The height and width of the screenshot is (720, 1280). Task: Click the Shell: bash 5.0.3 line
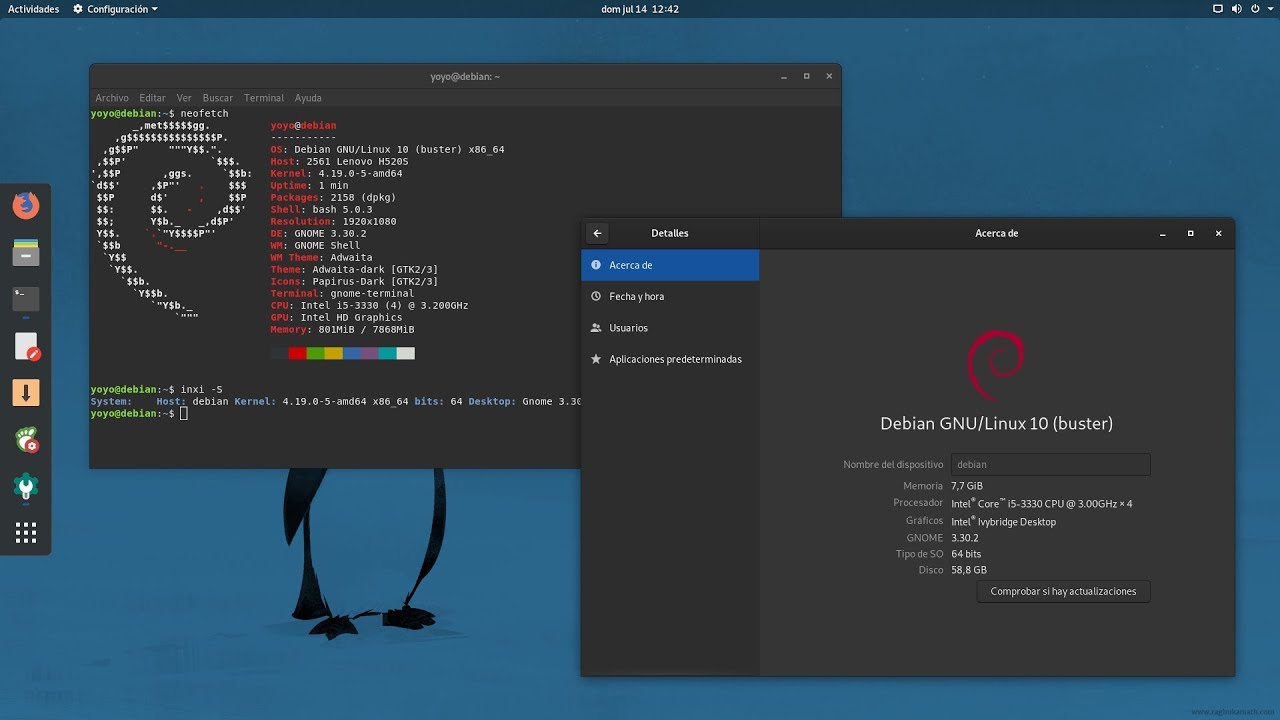tap(321, 210)
